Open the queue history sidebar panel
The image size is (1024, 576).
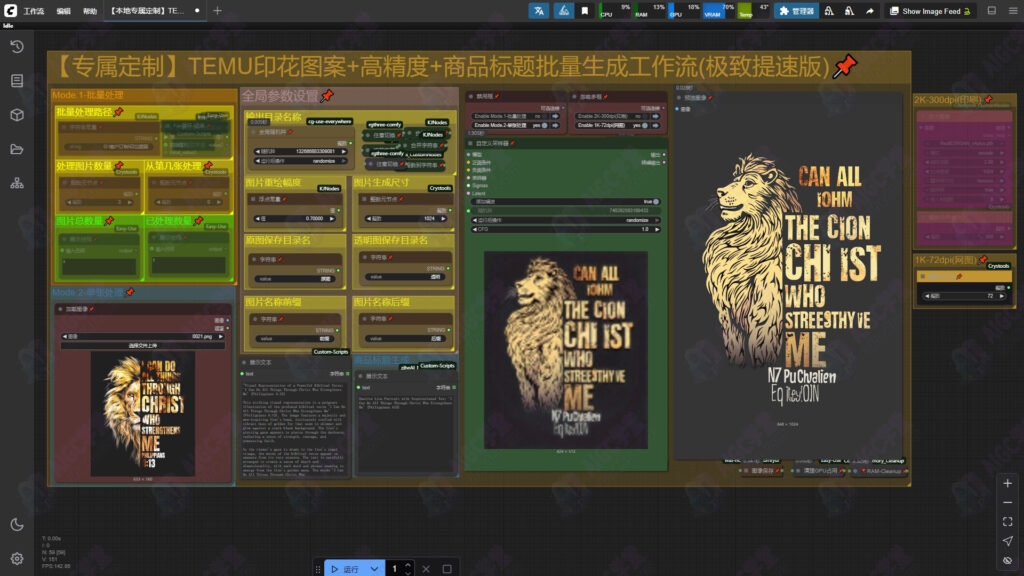point(17,46)
